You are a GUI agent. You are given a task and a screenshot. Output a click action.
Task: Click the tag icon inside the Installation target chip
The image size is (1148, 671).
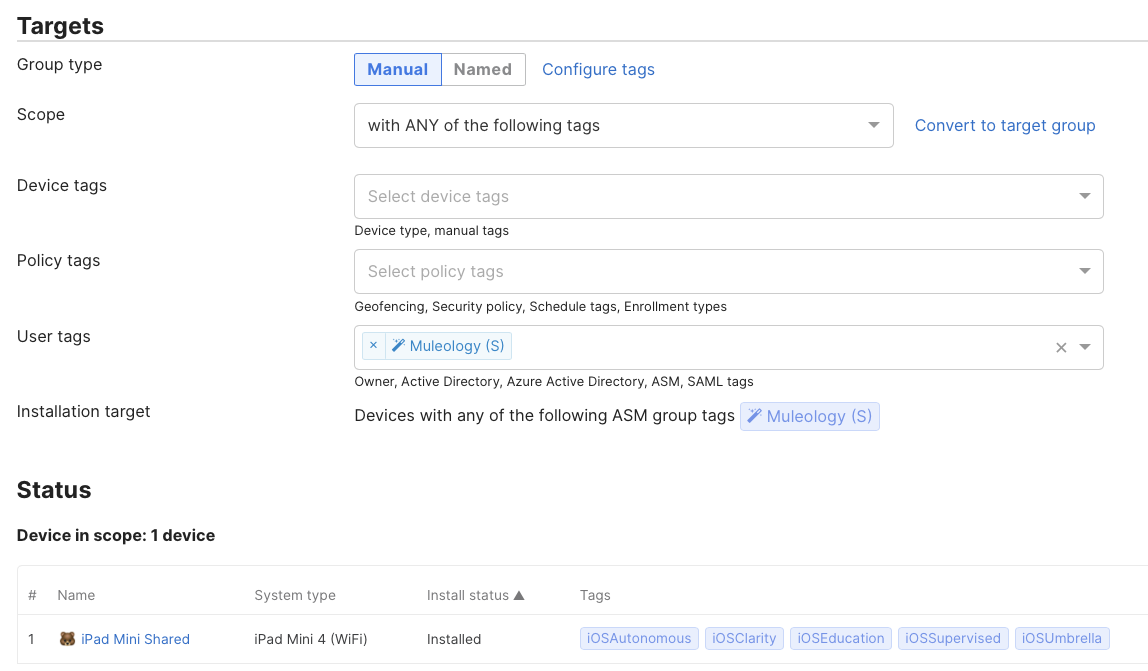[x=755, y=416]
